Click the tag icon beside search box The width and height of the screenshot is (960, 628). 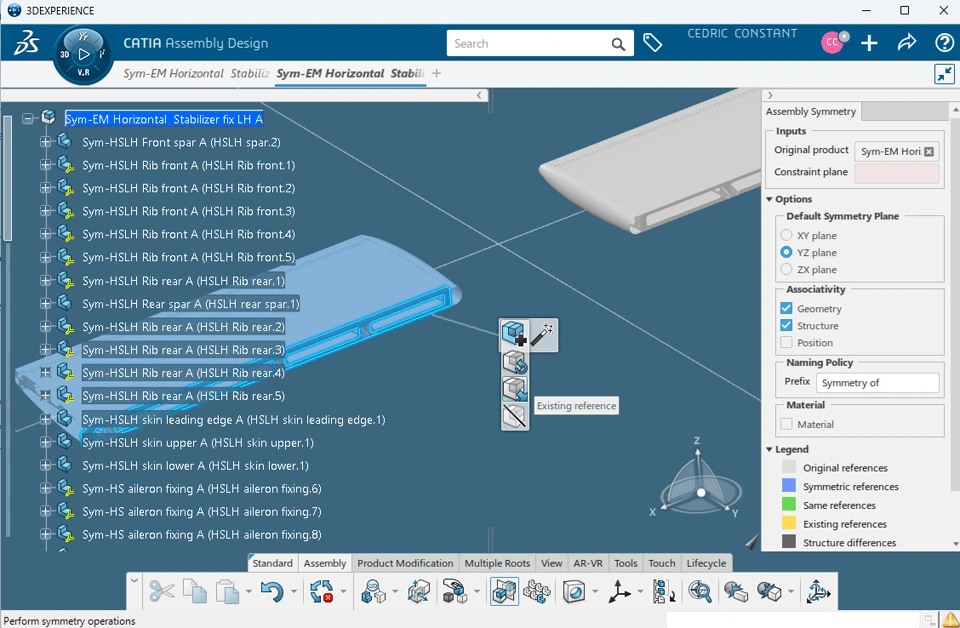(653, 43)
